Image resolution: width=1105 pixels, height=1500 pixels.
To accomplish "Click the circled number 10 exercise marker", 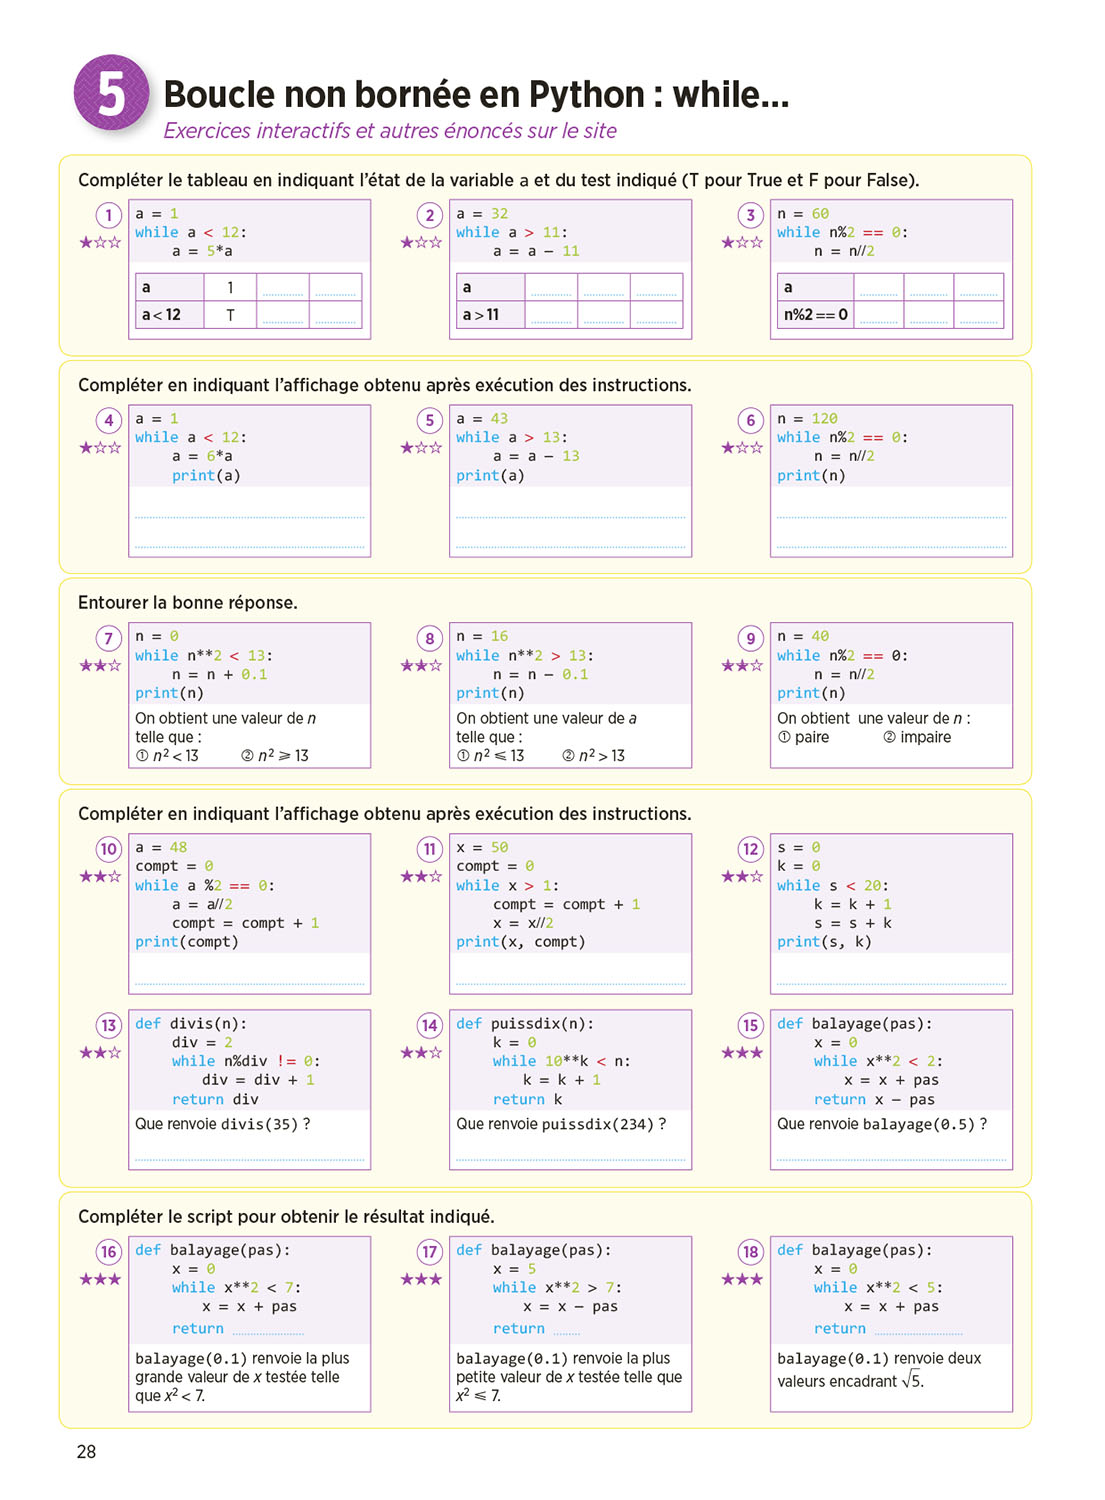I will click(x=108, y=849).
